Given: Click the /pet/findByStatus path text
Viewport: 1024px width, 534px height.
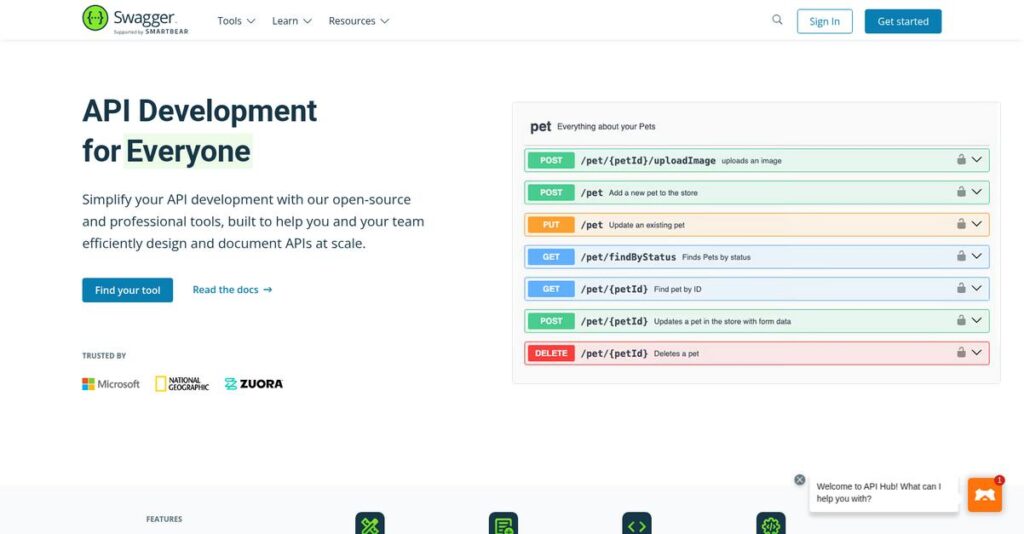Looking at the screenshot, I should coord(628,257).
